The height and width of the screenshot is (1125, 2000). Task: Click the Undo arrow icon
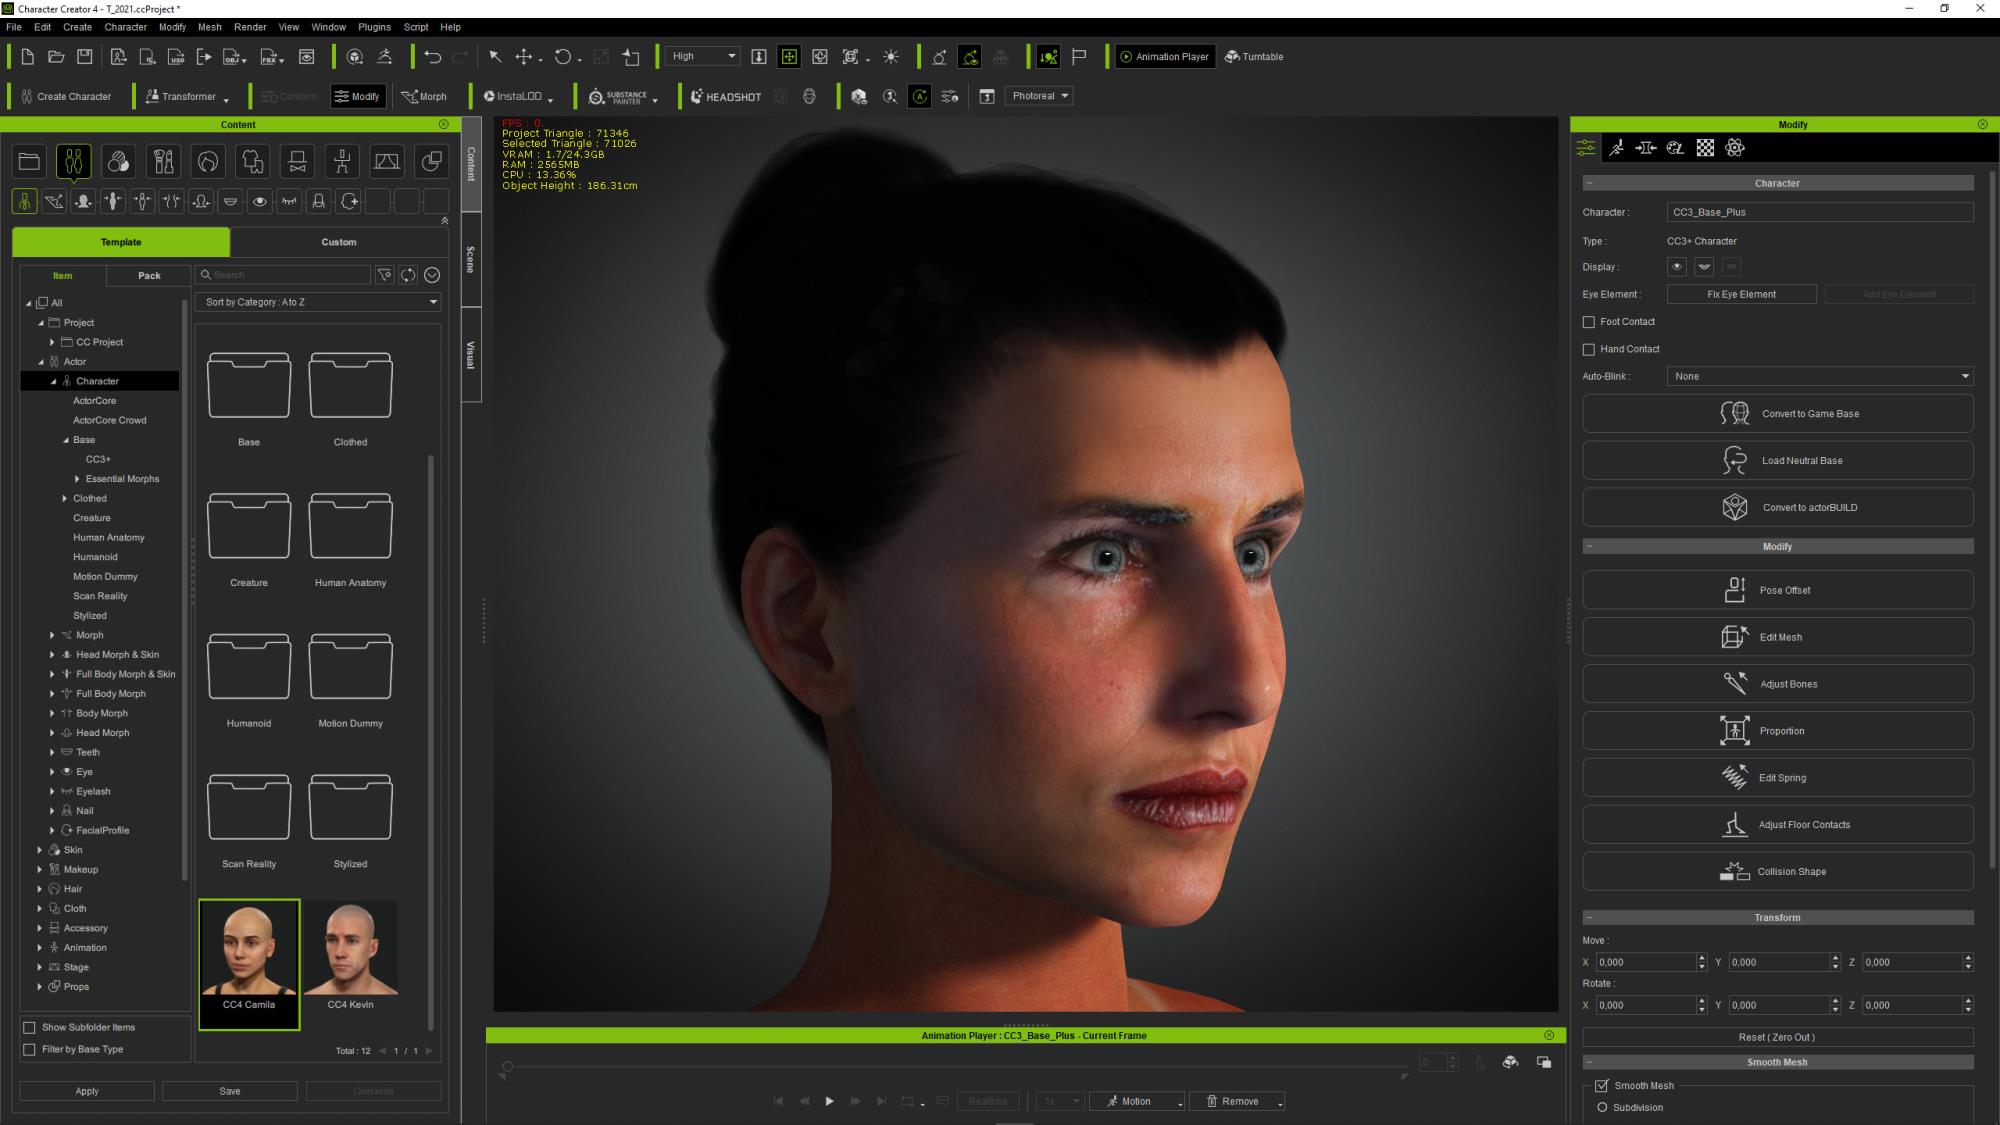[x=432, y=57]
